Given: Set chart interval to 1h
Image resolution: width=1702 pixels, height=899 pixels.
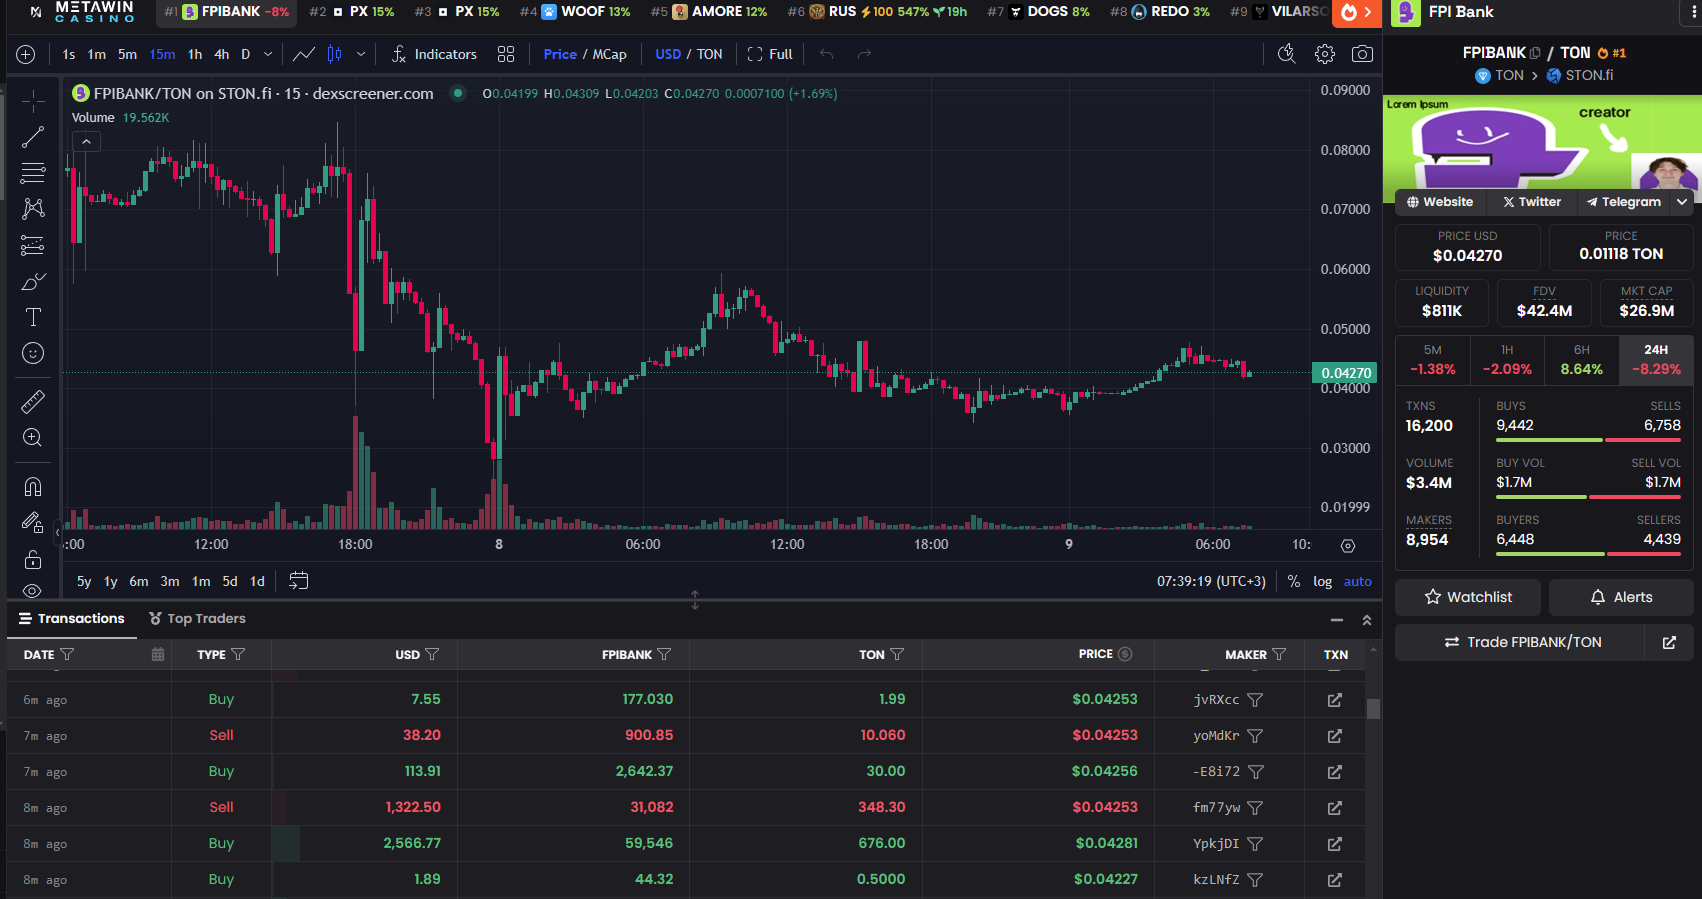Looking at the screenshot, I should point(195,54).
